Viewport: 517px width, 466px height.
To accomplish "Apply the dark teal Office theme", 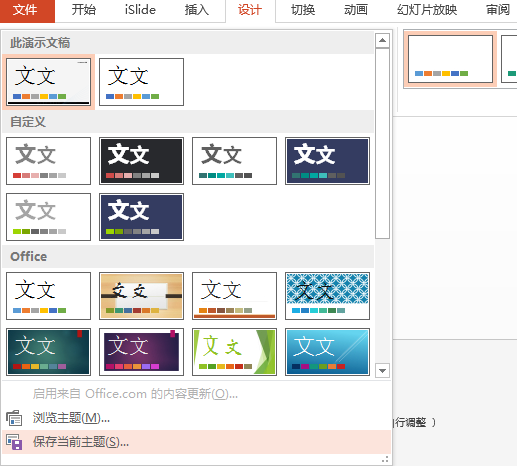I will (x=48, y=352).
